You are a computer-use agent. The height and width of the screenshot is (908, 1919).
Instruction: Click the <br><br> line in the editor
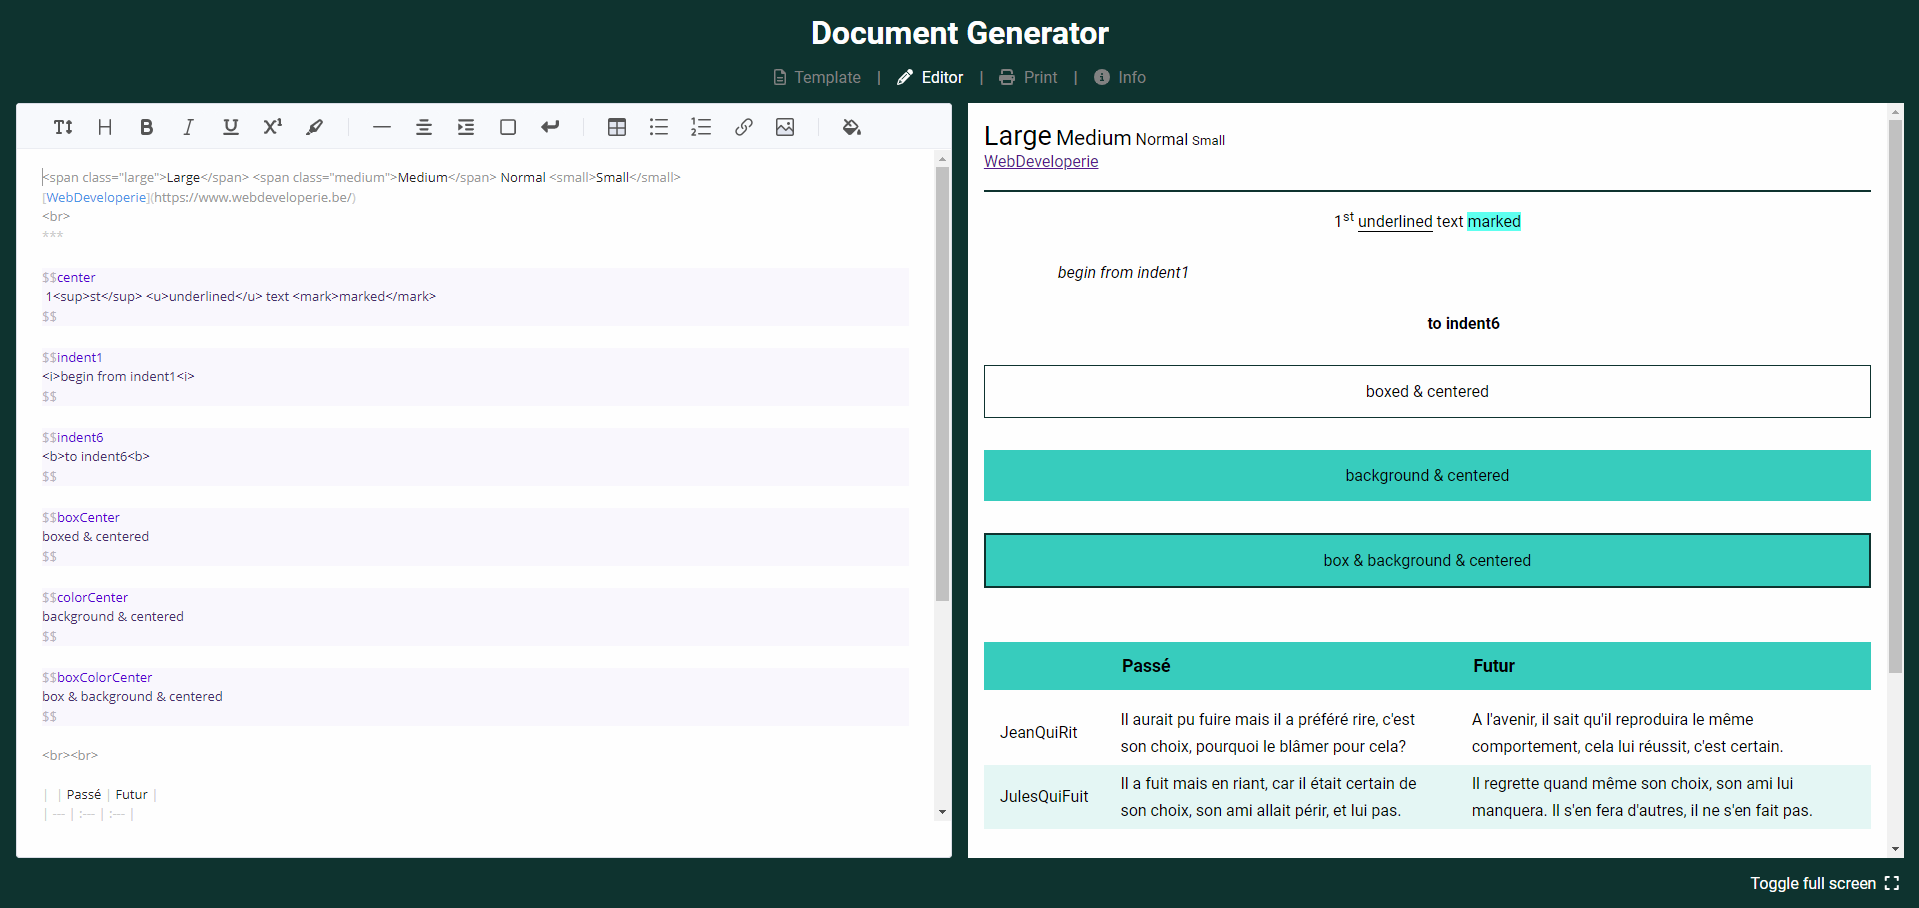tap(70, 755)
